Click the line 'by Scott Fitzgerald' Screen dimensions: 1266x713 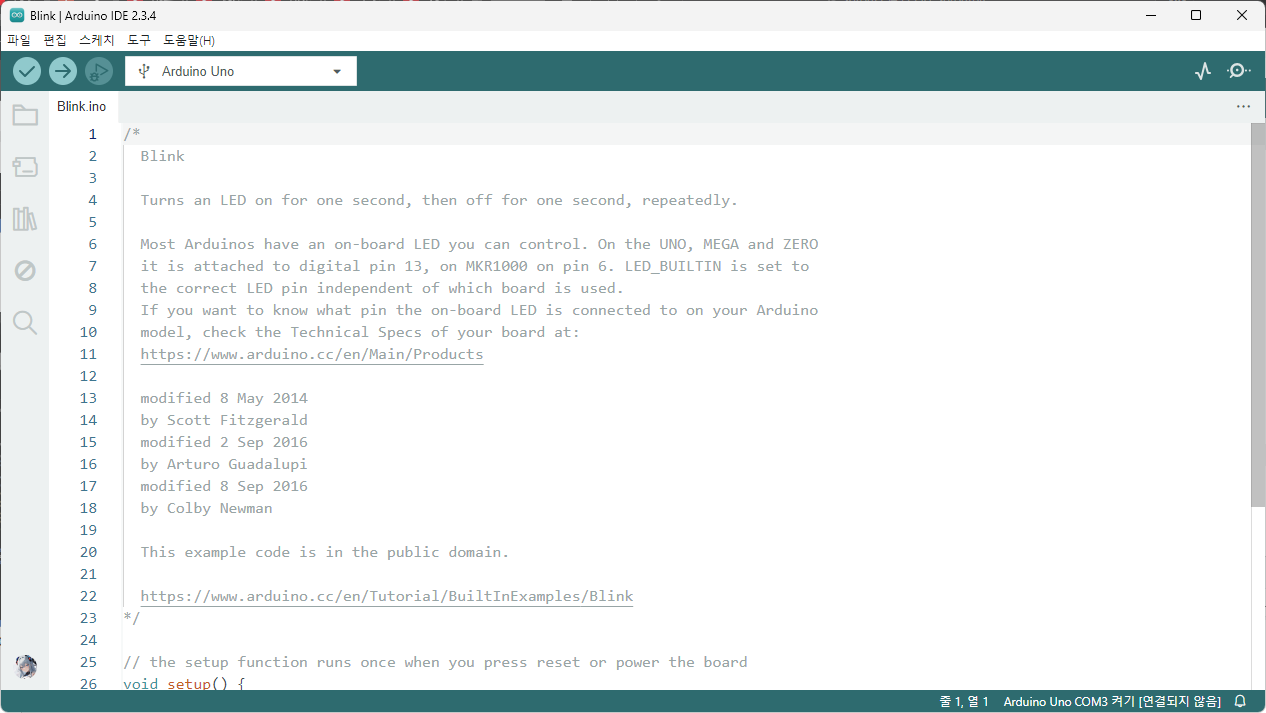coord(224,420)
